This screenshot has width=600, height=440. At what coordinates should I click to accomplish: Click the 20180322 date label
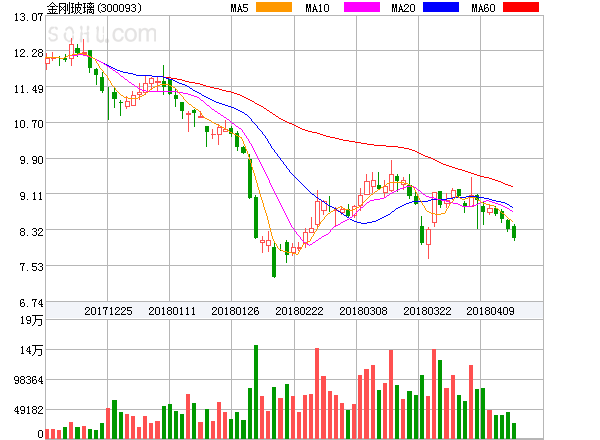[x=427, y=311]
